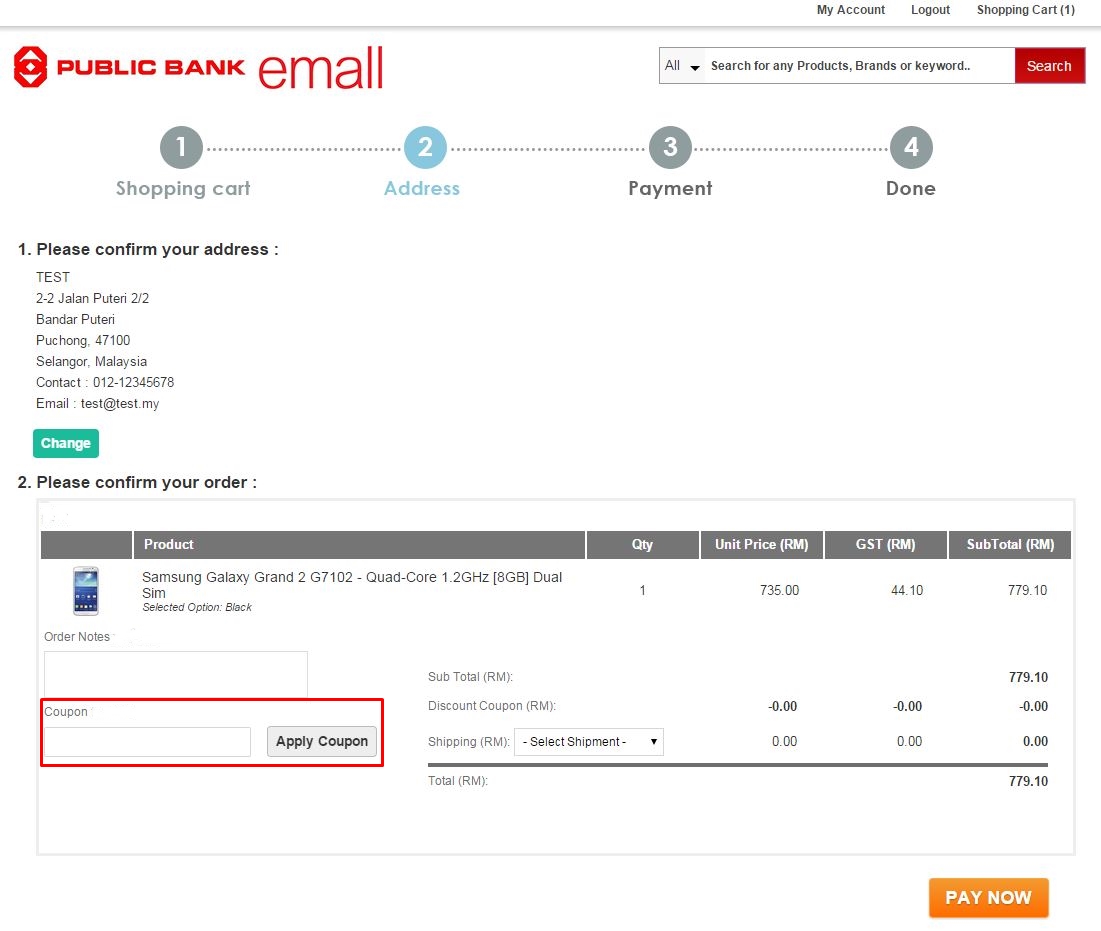
Task: Click the SubTotal (RM) column header
Action: (x=1010, y=544)
